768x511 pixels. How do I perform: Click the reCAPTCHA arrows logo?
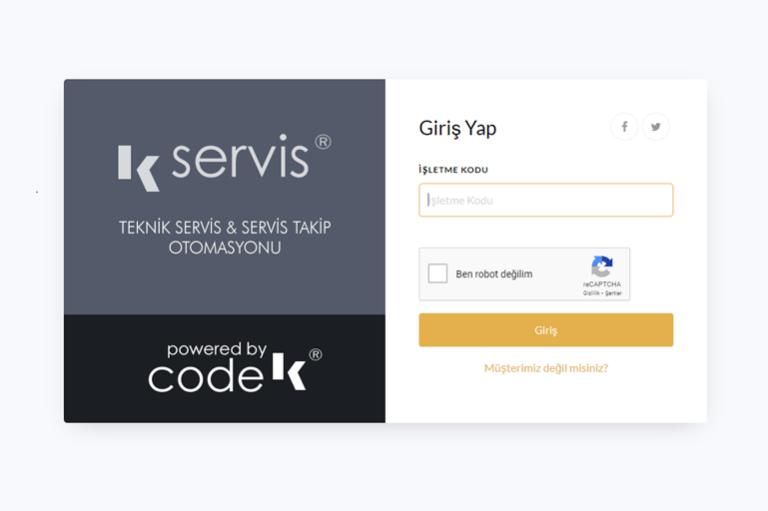pos(602,266)
